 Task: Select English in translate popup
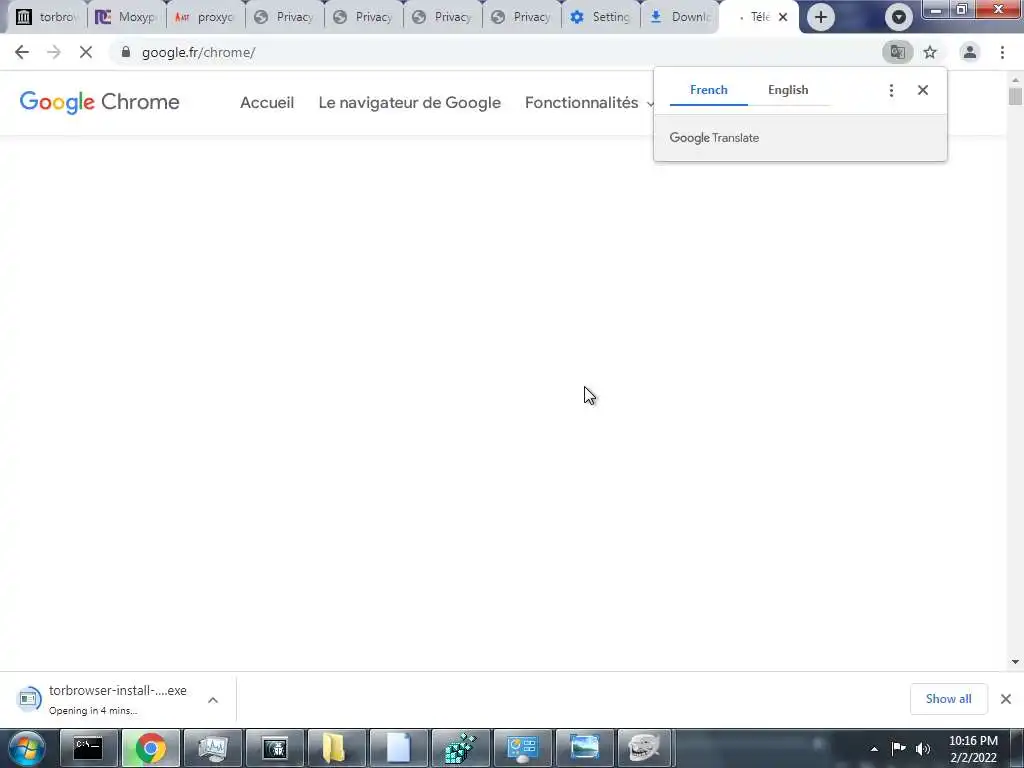[788, 90]
